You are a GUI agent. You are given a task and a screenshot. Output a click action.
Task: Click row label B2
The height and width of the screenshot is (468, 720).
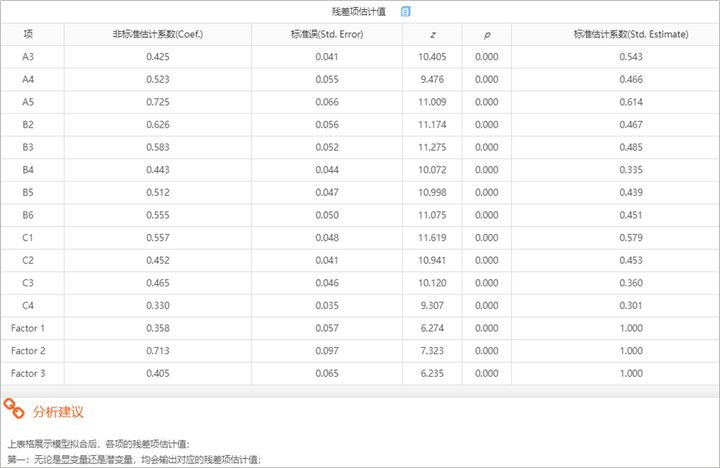tap(28, 124)
